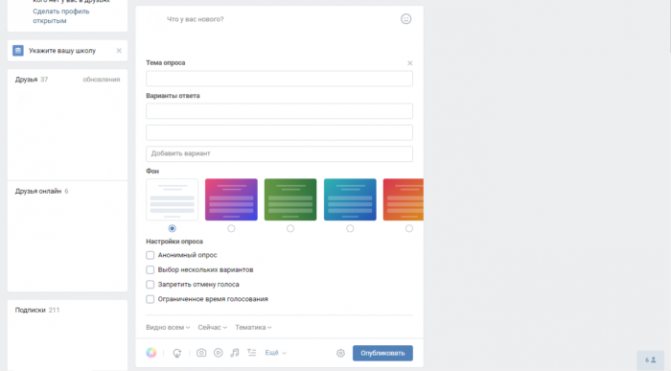Click the school icon beside Укажите вашу школу
Image resolution: width=671 pixels, height=371 pixels.
(18, 50)
